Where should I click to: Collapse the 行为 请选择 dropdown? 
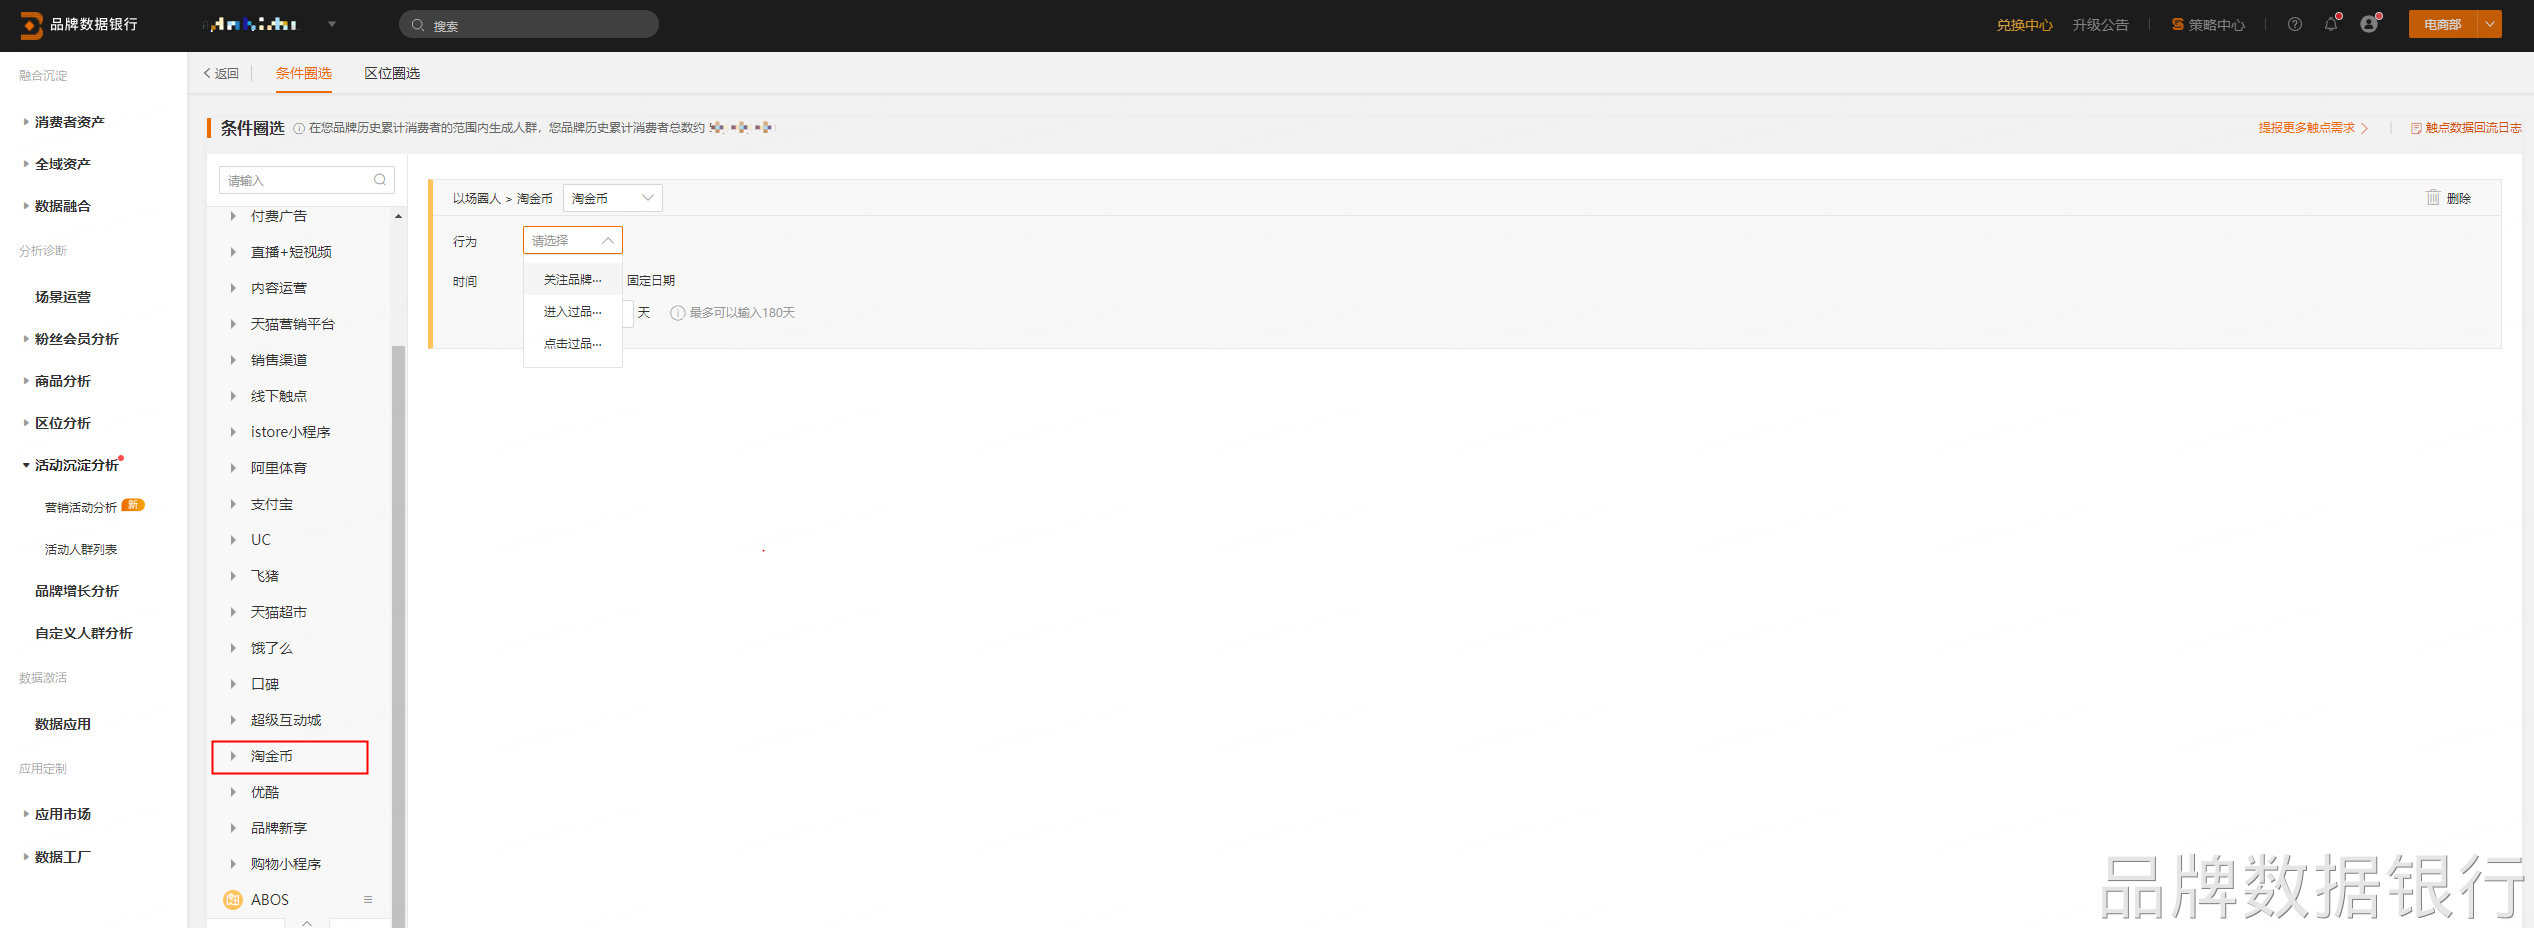(572, 240)
